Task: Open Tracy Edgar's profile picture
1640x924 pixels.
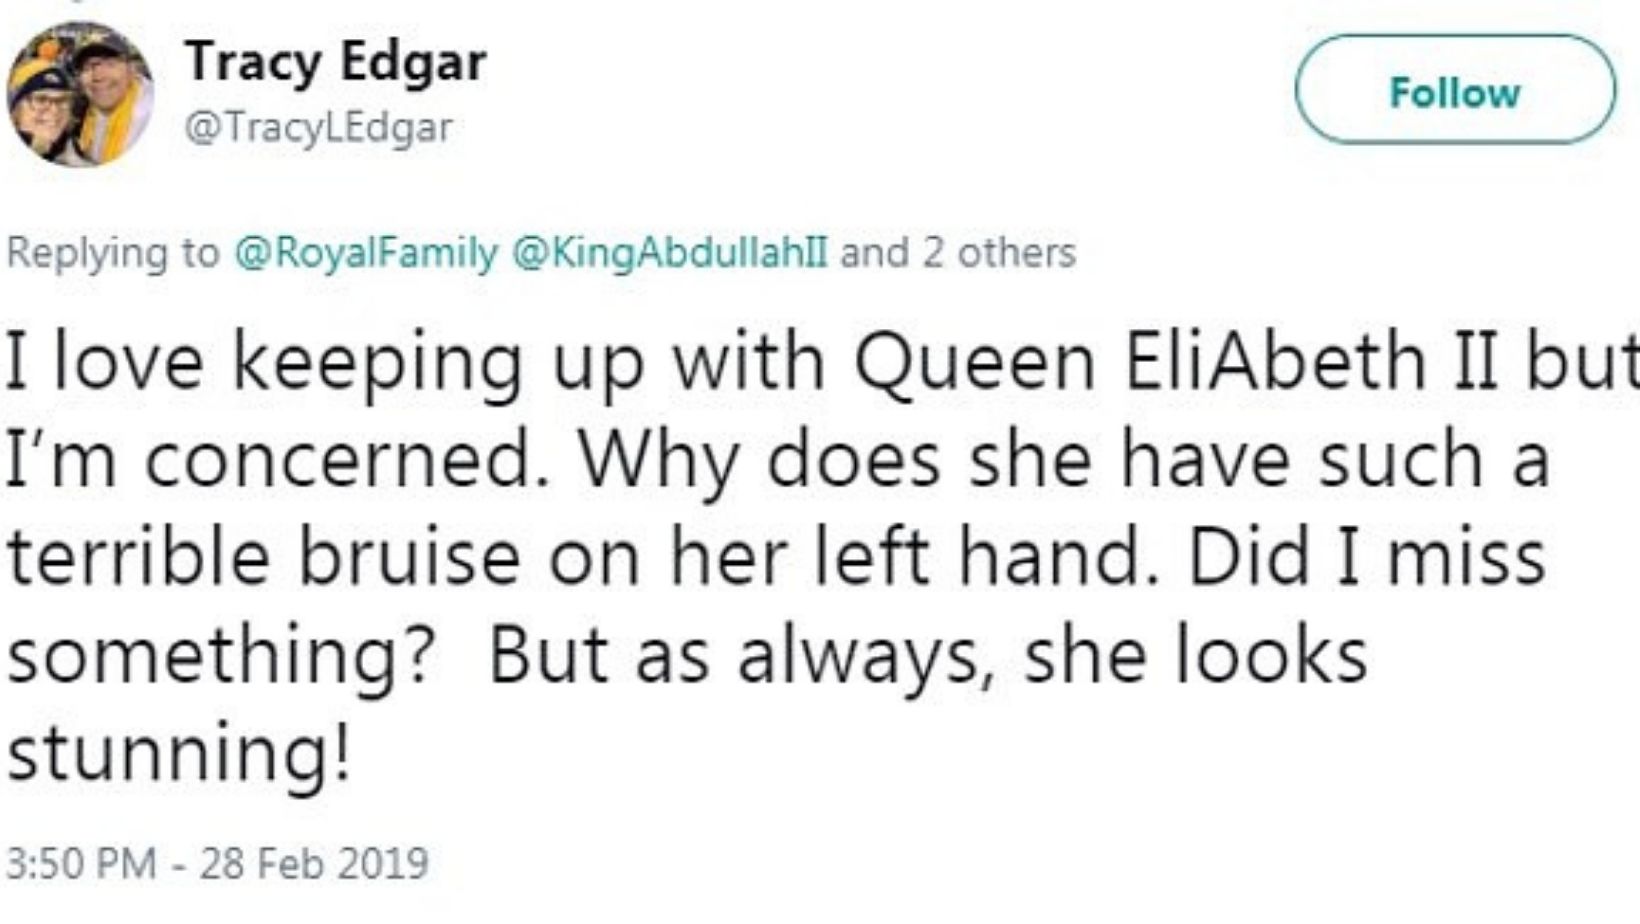Action: coord(79,93)
